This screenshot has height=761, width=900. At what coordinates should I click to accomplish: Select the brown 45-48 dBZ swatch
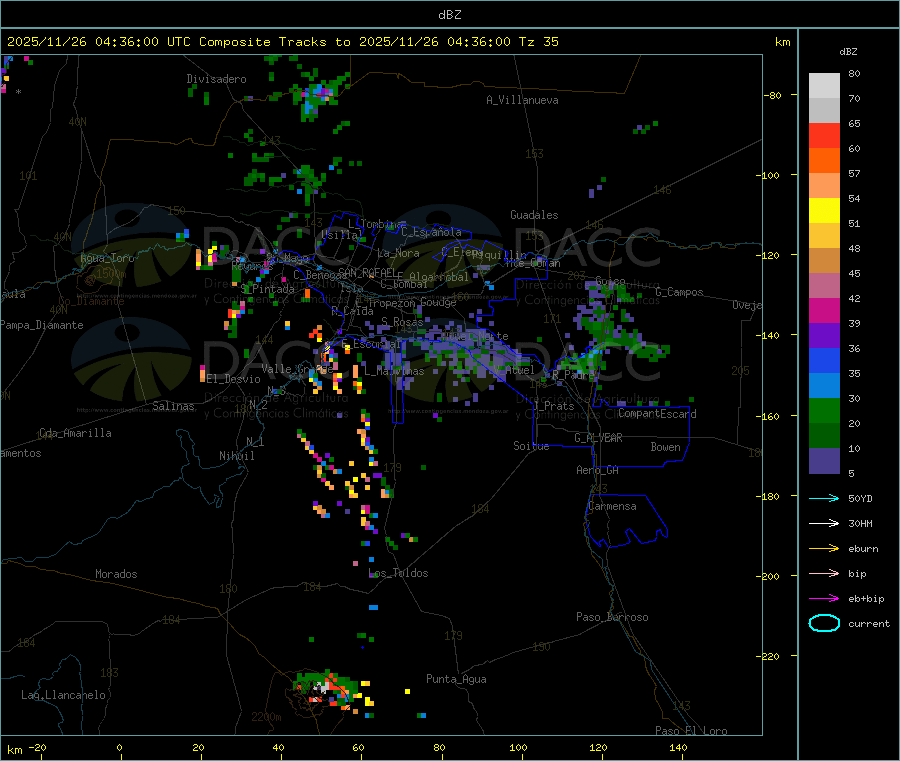tap(824, 261)
